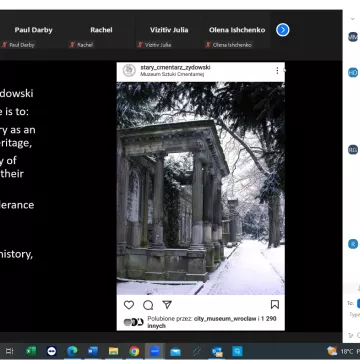
Task: Open TeamViewer from the taskbar
Action: point(52,351)
